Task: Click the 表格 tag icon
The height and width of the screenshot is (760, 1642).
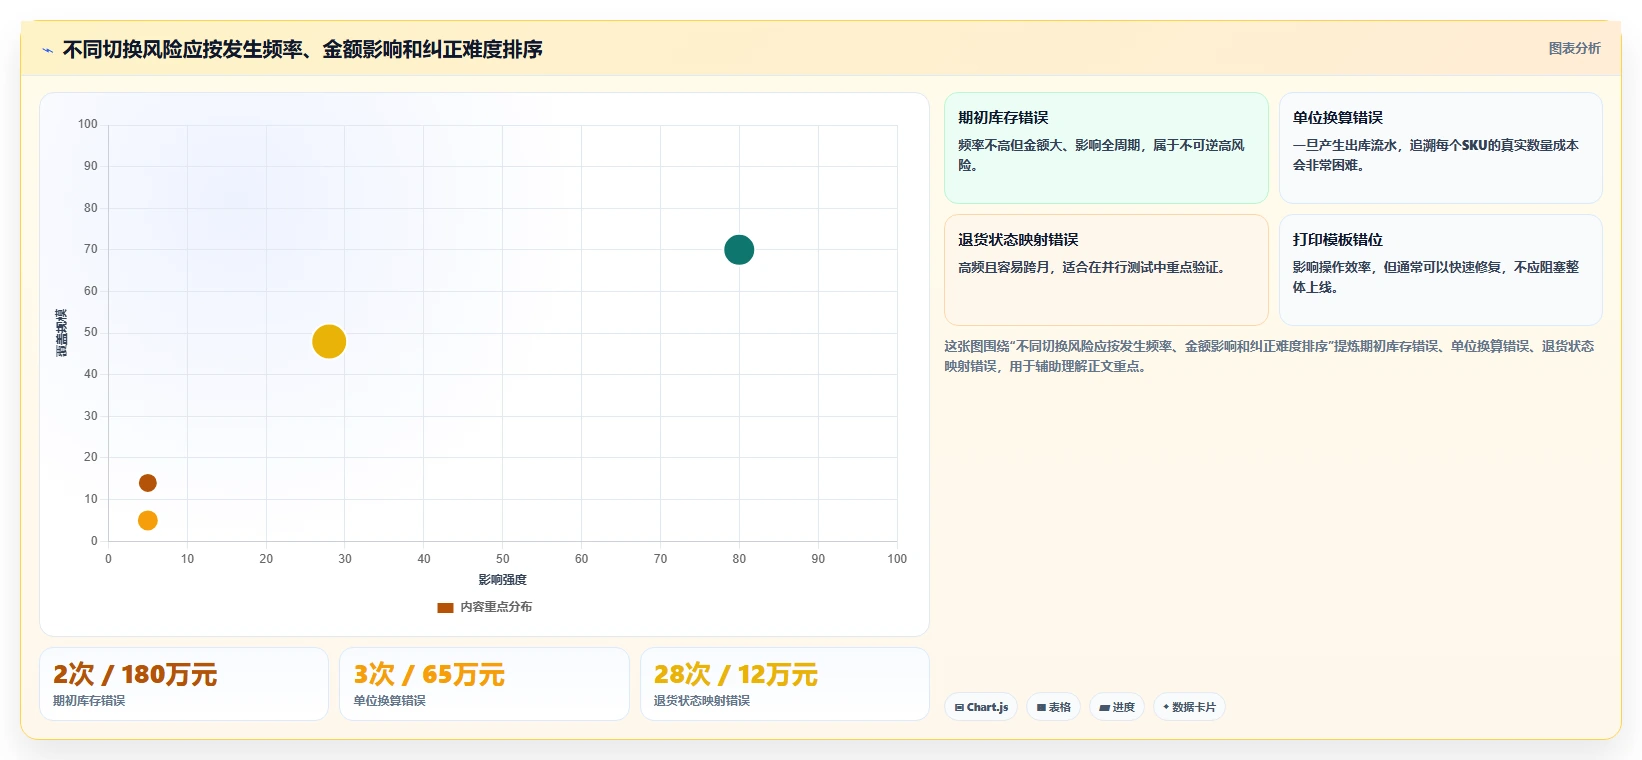Action: 1041,707
